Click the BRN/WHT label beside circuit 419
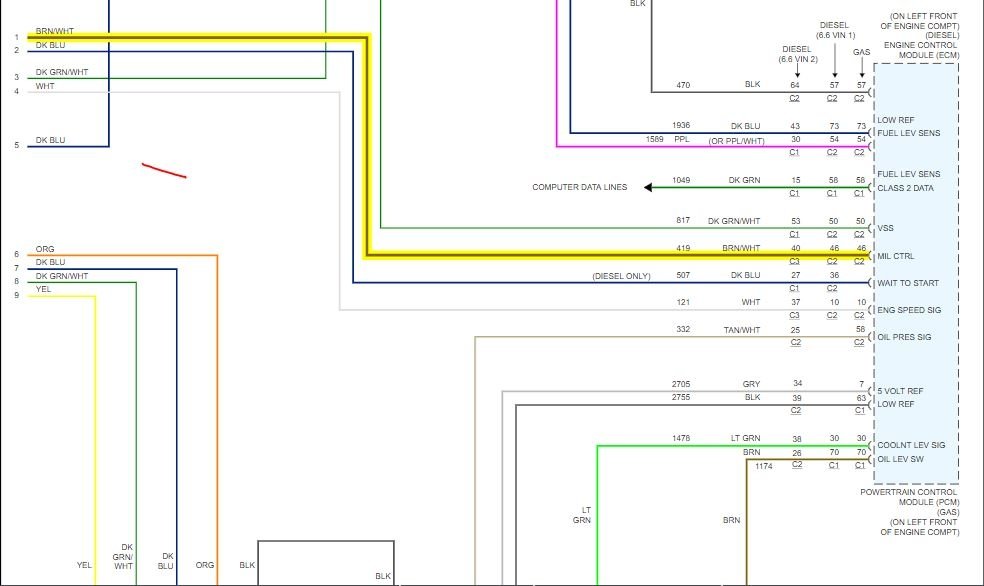This screenshot has height=586, width=984. pos(741,248)
